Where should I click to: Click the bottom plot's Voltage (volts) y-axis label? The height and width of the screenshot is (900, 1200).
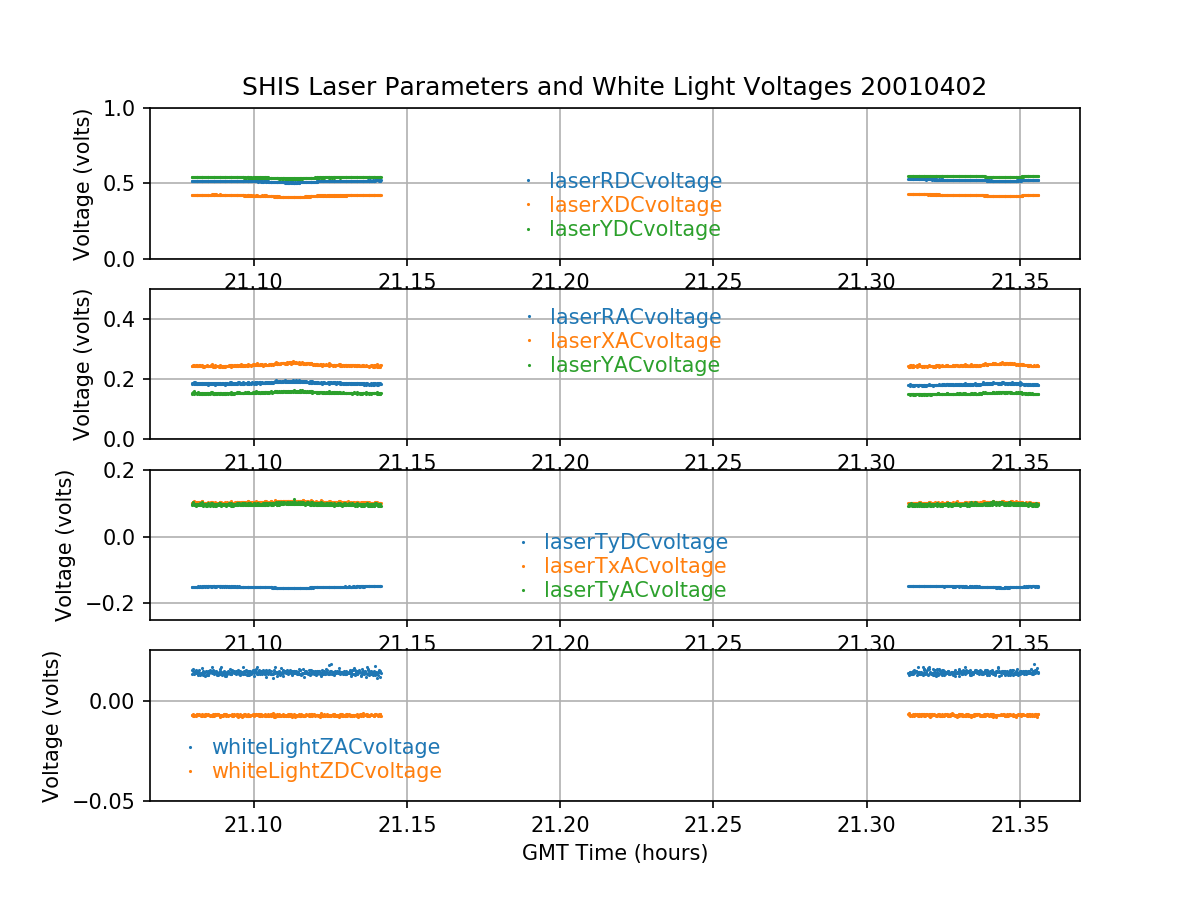point(52,726)
